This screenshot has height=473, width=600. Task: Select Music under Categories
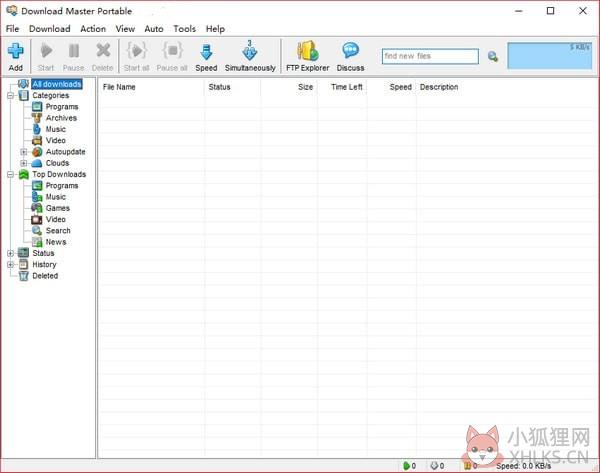(56, 129)
